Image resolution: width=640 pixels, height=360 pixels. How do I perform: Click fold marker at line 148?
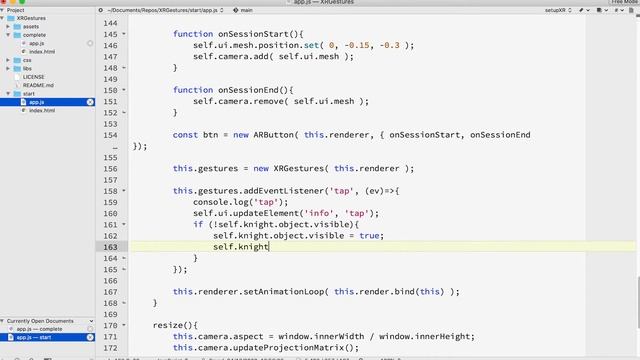pos(124,68)
